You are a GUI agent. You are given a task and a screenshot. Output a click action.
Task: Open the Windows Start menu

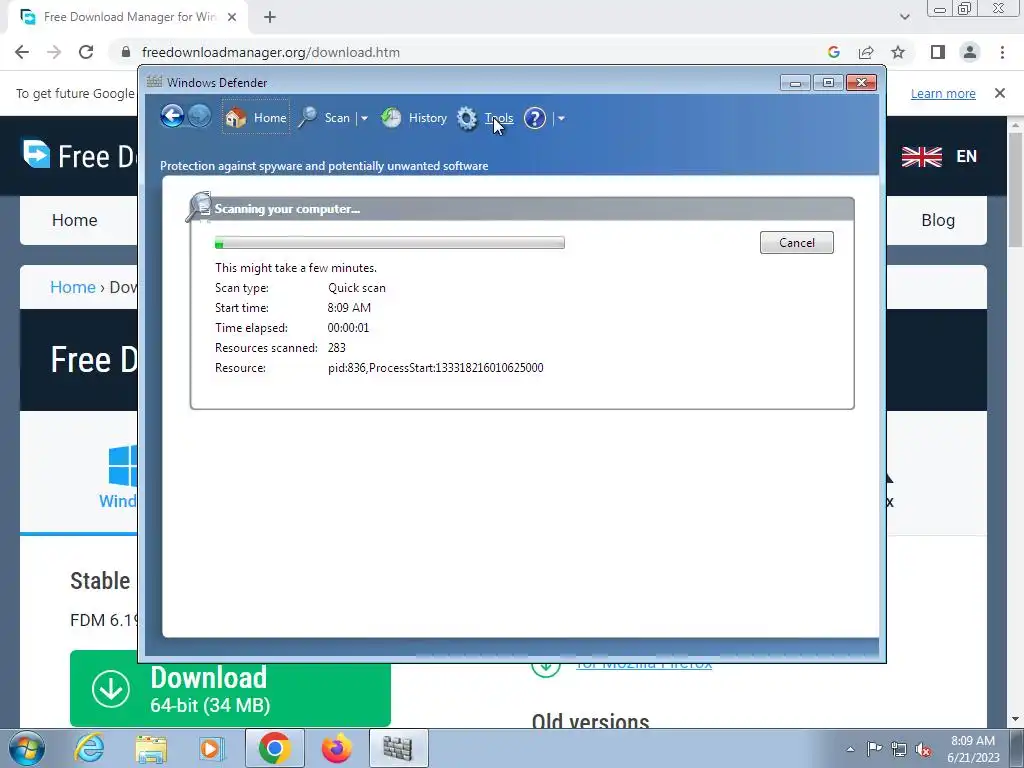[27, 748]
